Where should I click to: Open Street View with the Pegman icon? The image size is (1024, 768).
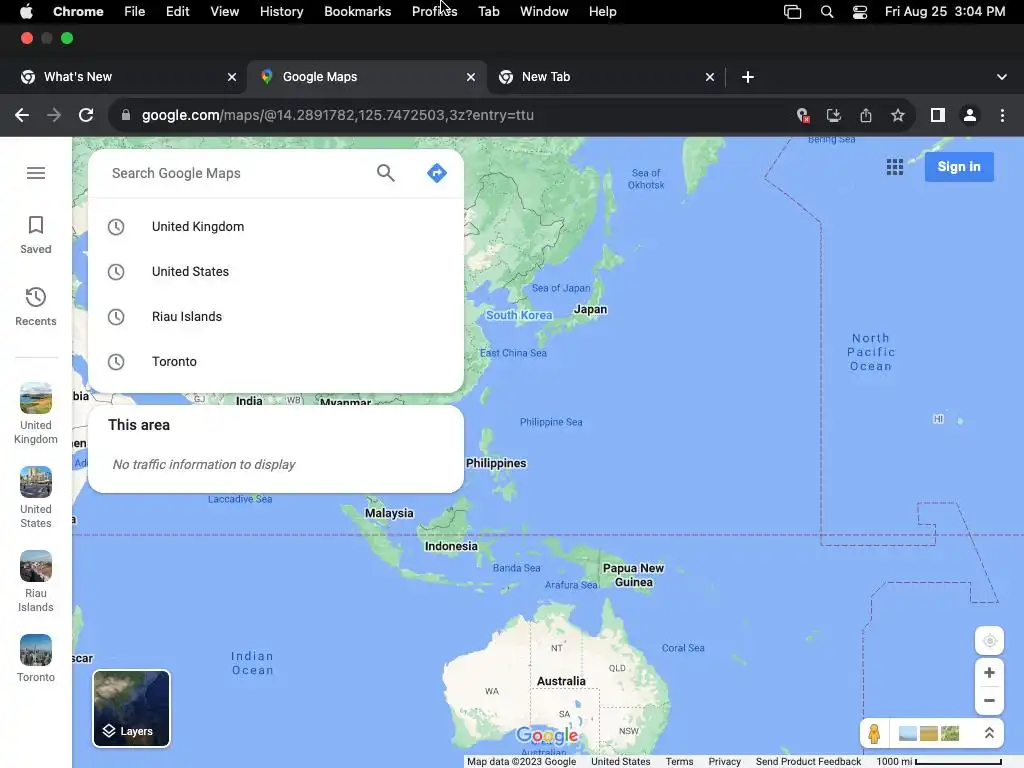pyautogui.click(x=874, y=733)
